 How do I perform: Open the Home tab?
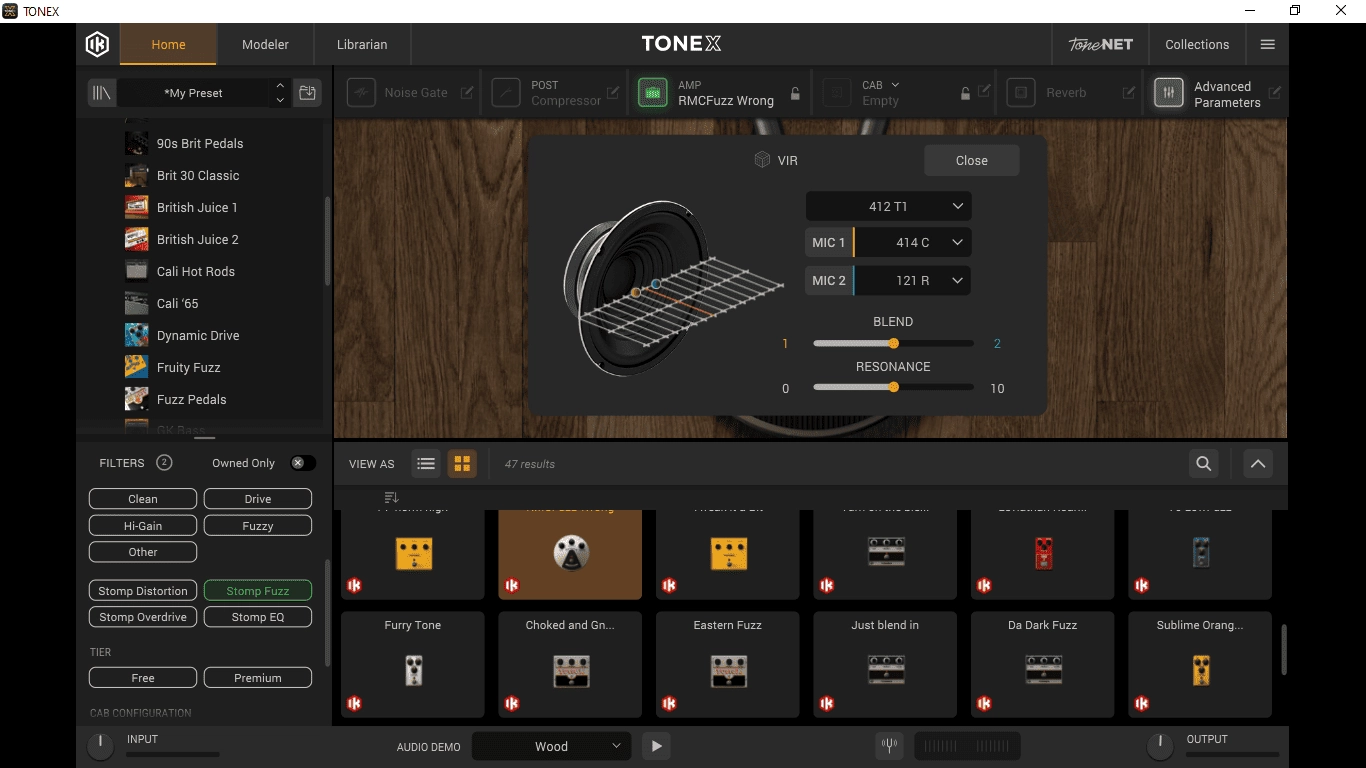pos(168,44)
